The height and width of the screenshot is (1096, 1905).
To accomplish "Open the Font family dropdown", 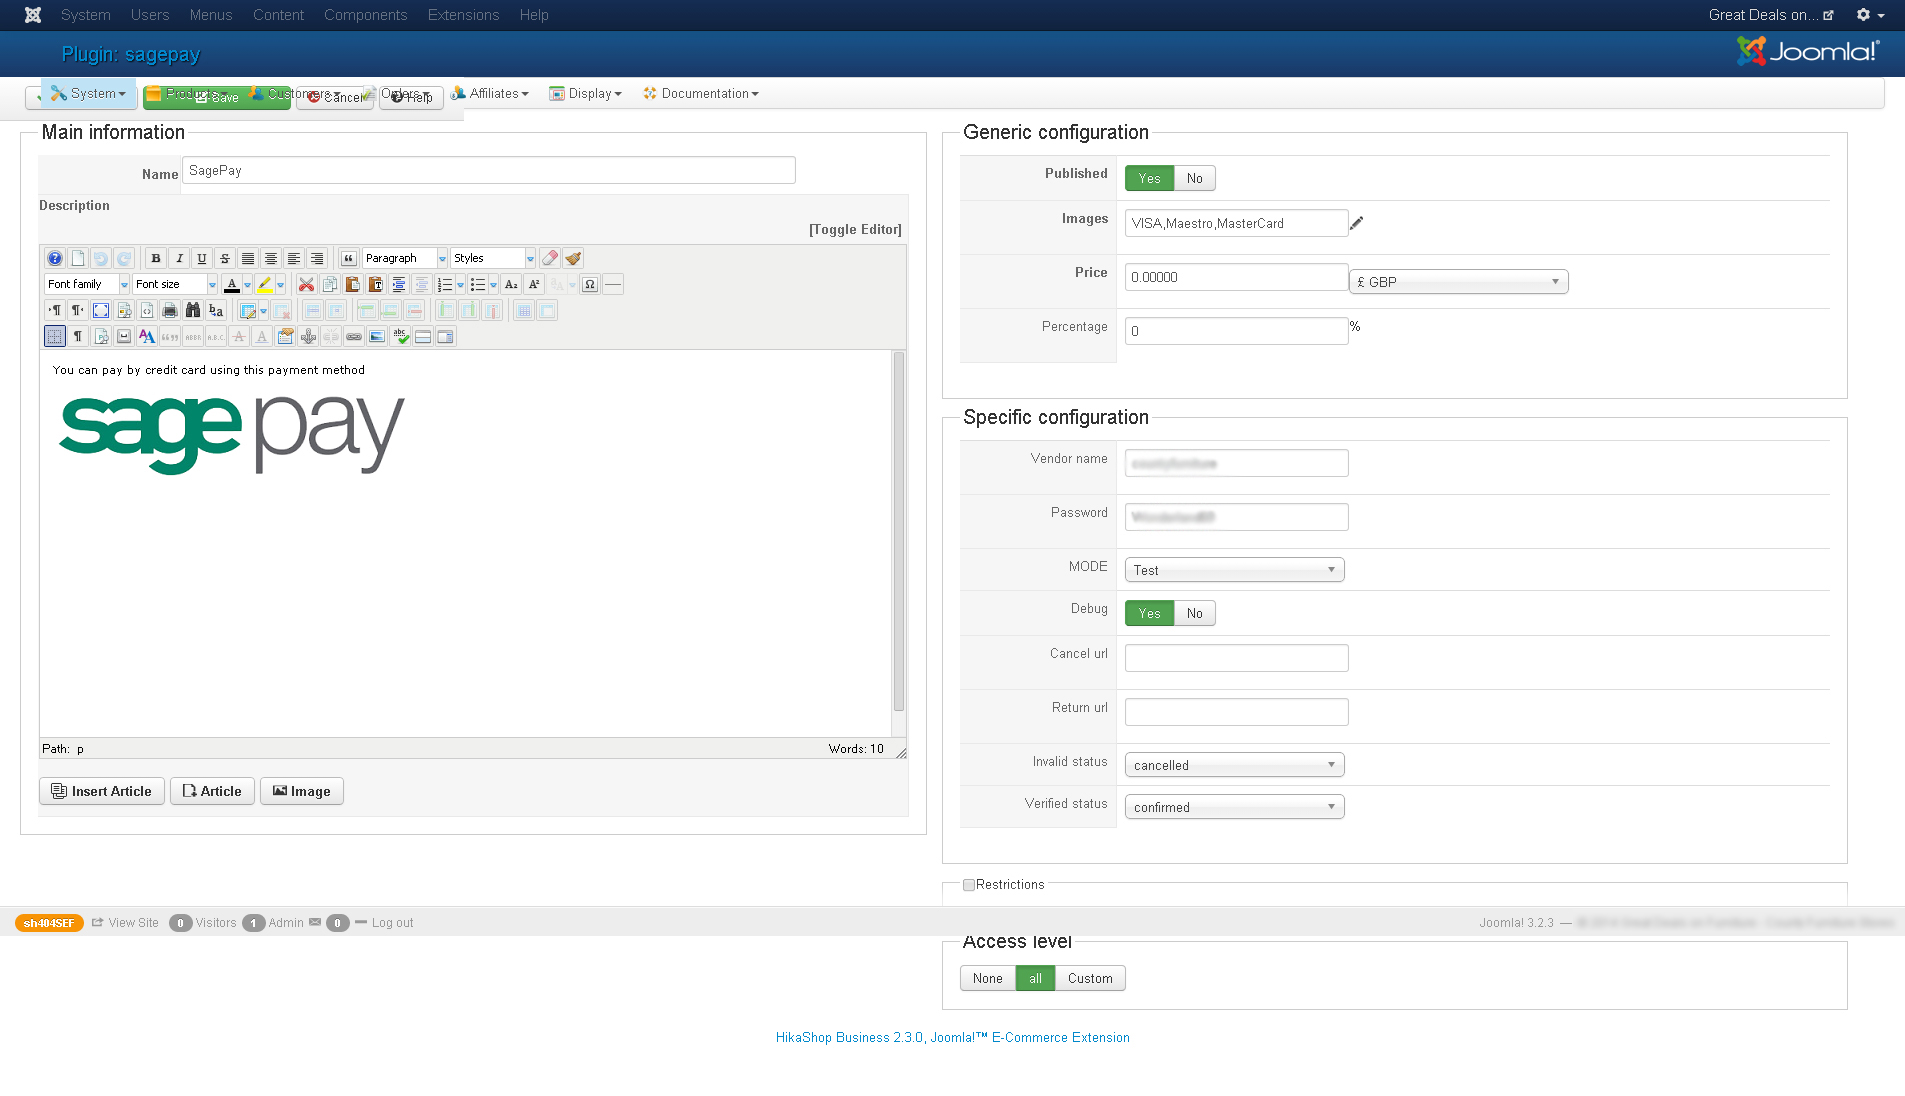I will tap(87, 284).
